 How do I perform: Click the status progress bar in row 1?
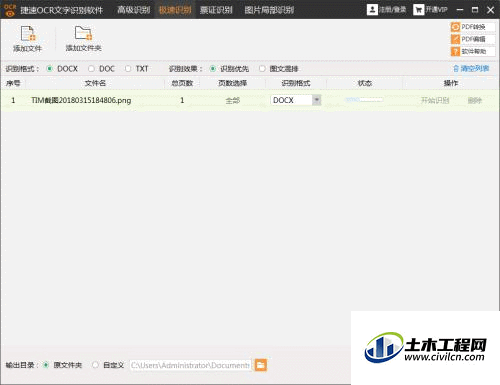click(365, 100)
